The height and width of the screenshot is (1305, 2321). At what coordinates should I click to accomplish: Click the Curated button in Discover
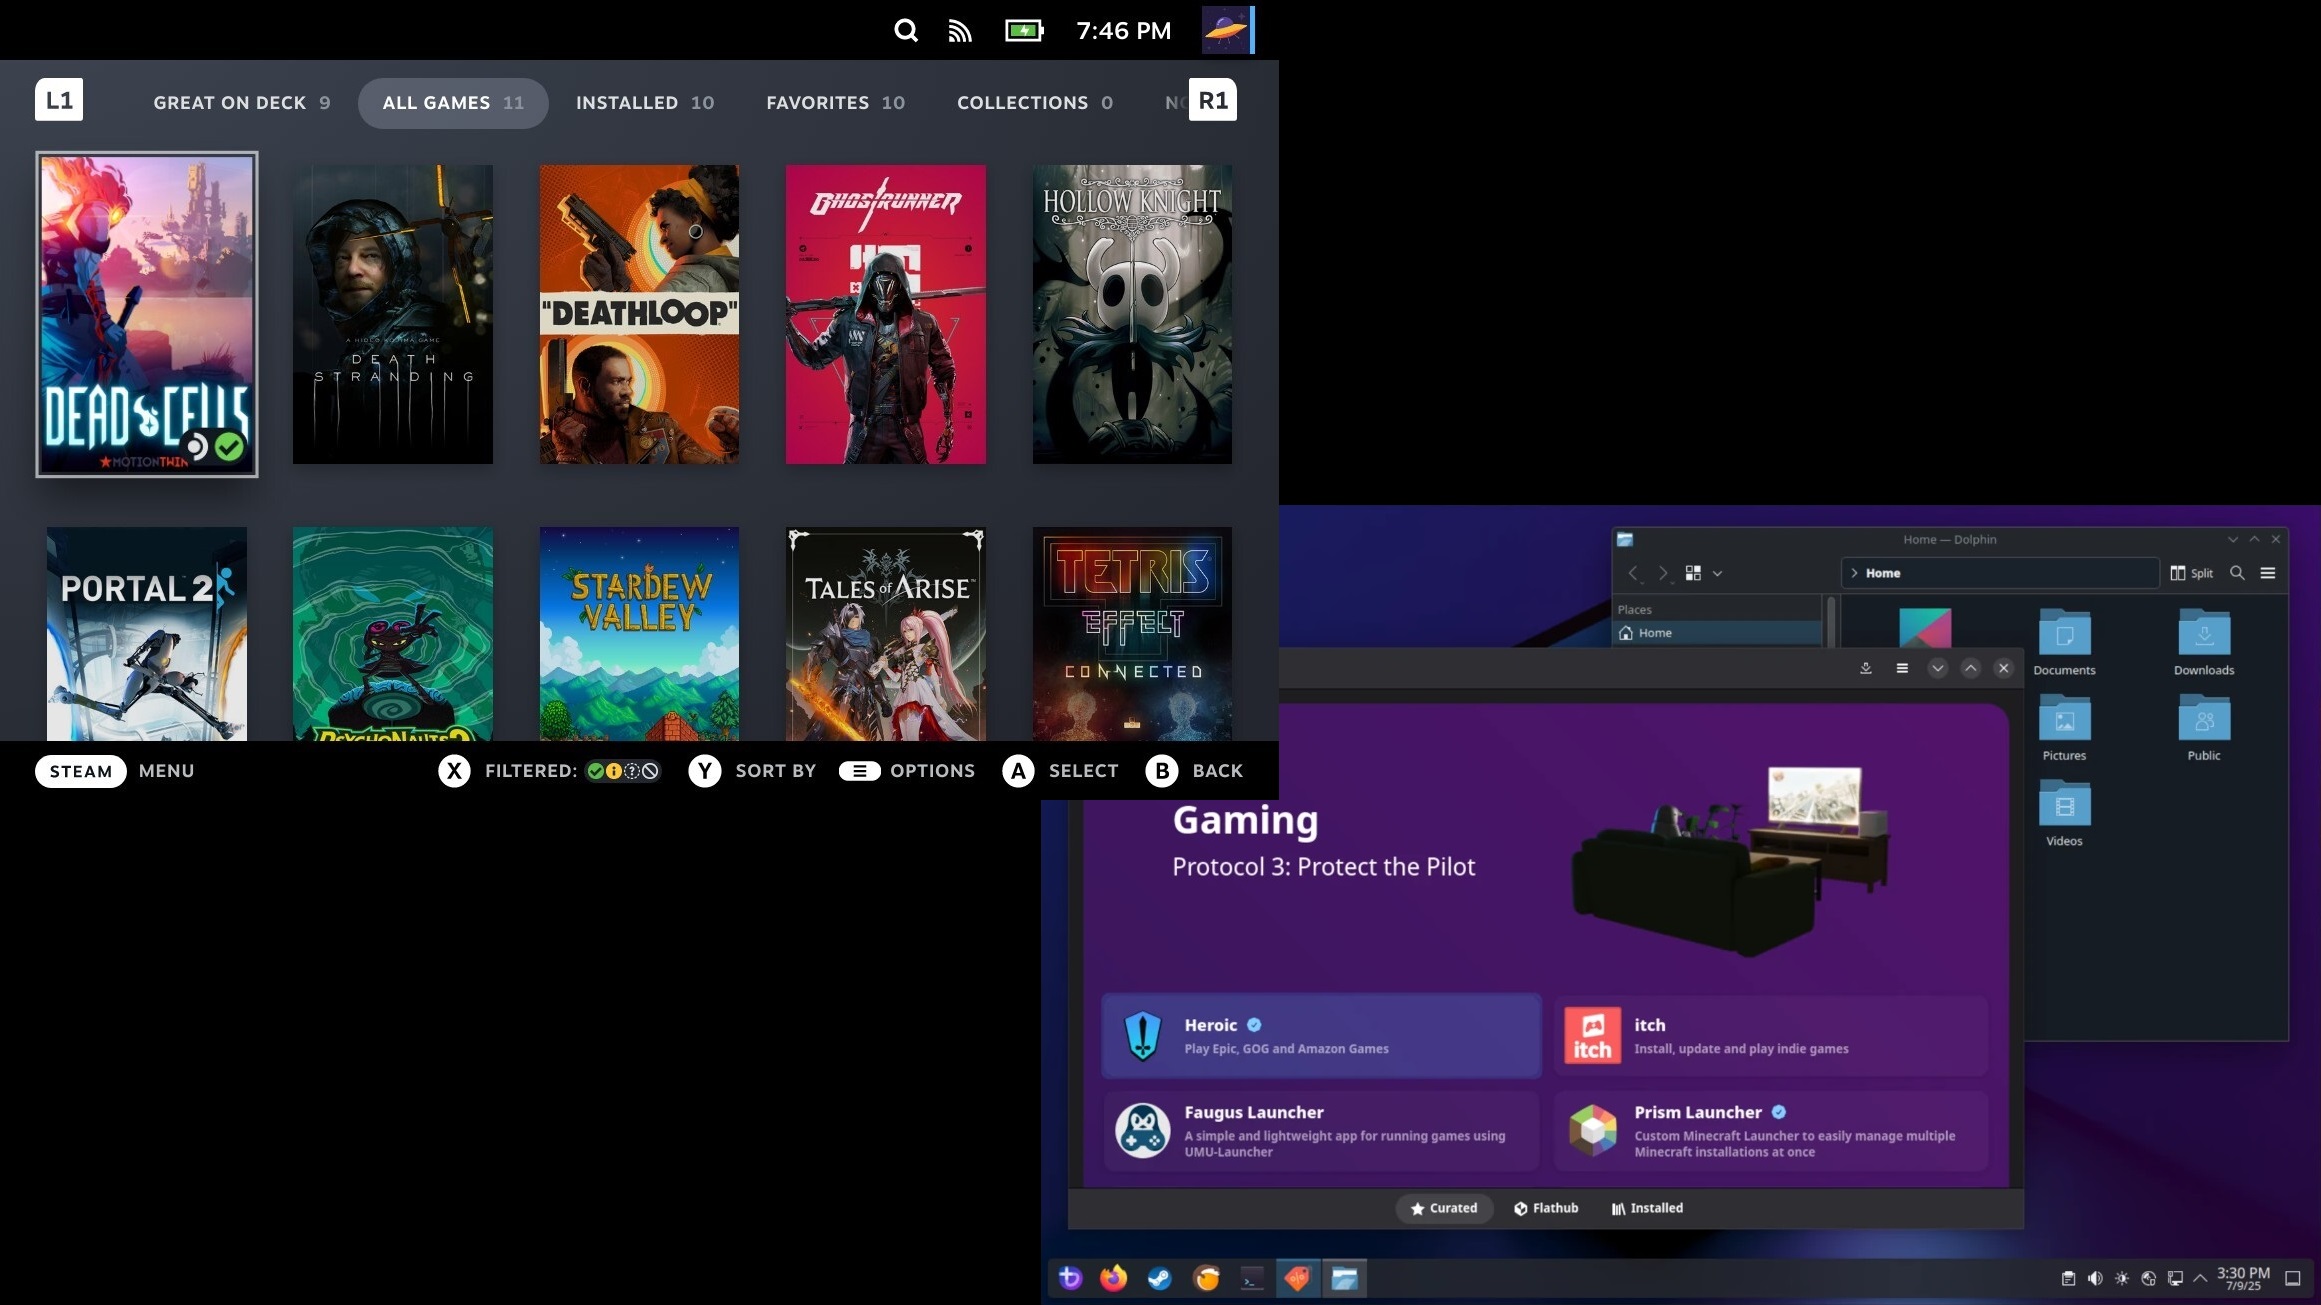(x=1444, y=1208)
